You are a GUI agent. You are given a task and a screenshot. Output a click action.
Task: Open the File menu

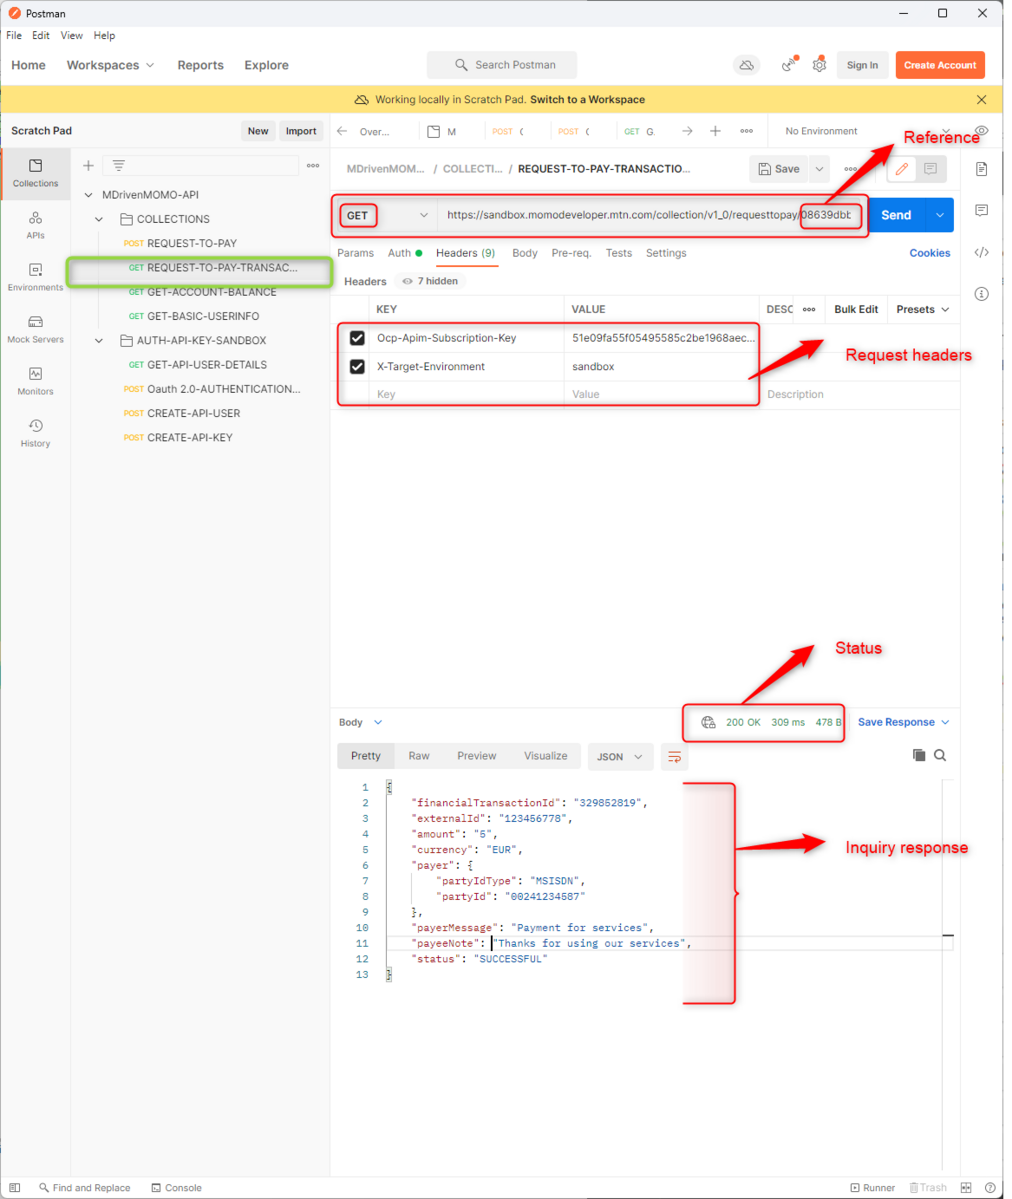tap(14, 35)
